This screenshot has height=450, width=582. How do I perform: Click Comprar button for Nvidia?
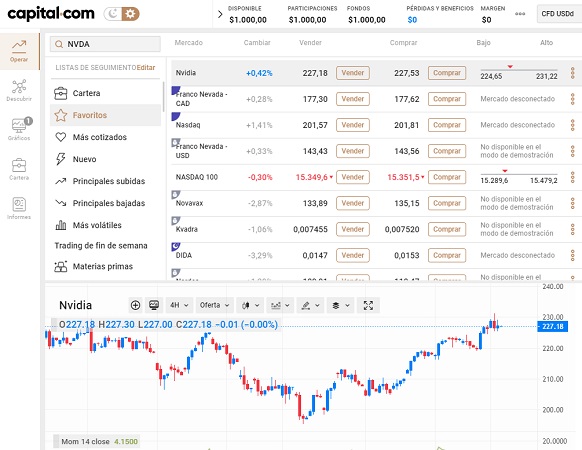447,73
